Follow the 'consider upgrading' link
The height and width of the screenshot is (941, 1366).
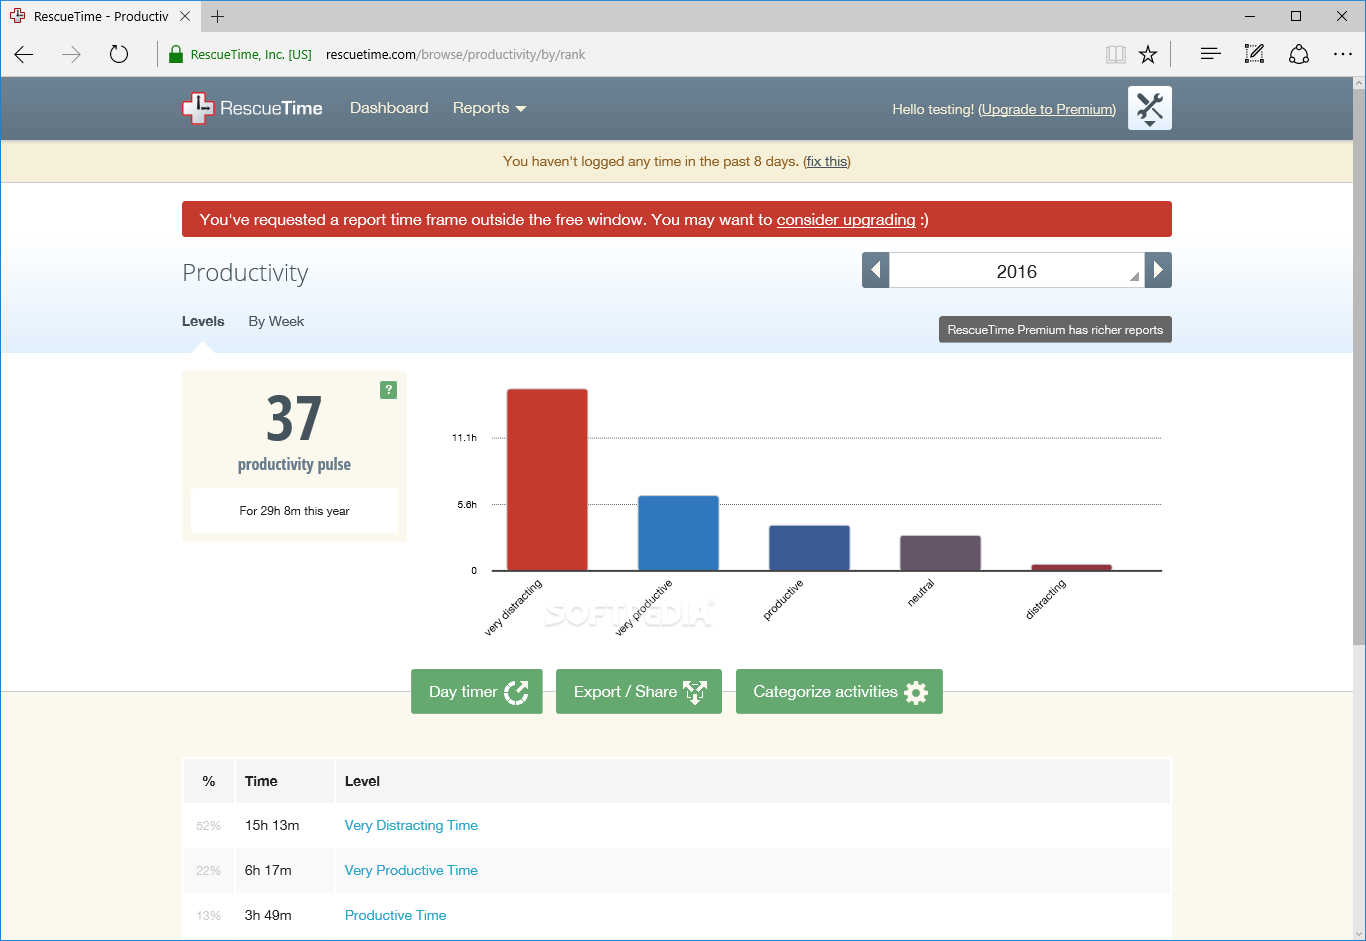point(846,220)
